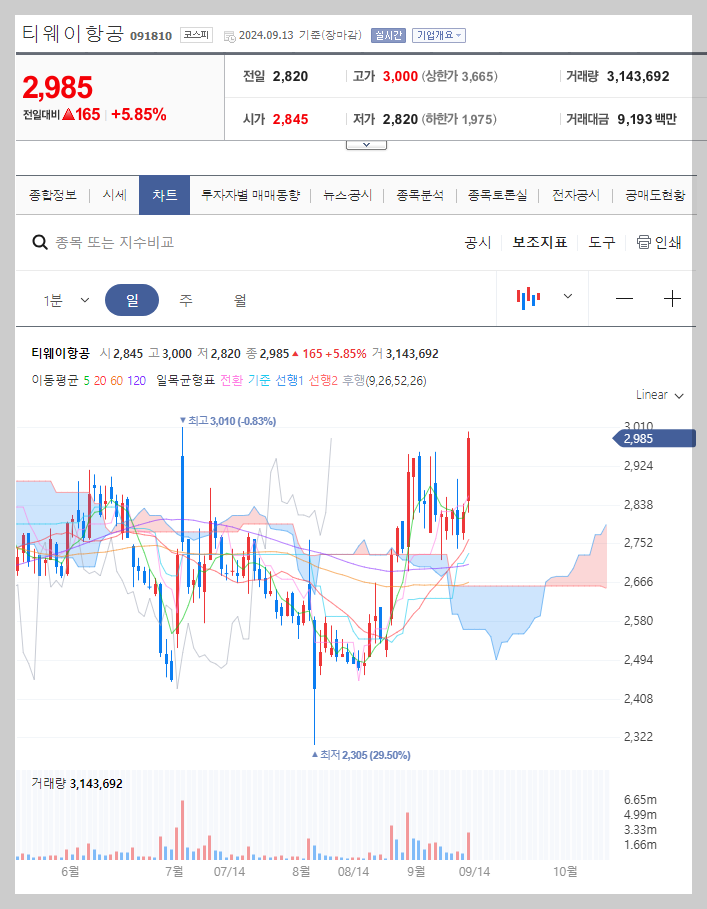
Task: Open the candlestick chart type icon
Action: coord(528,298)
